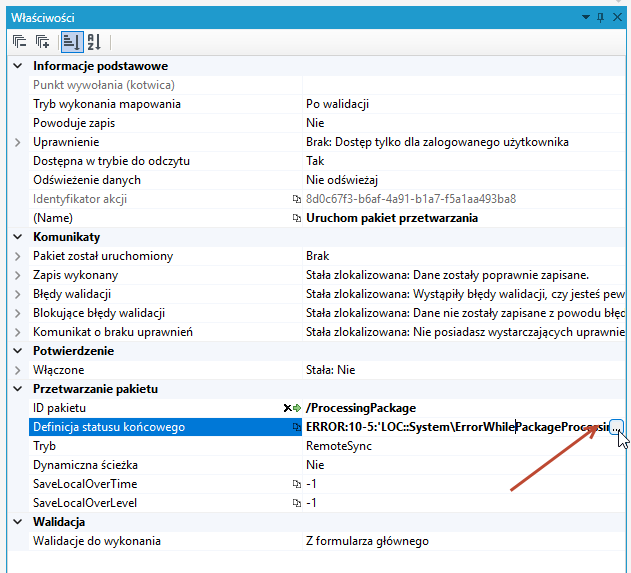Select 'Brak: Dostęp tylko dla zalogowanego użytkownika' value
The image size is (631, 573).
point(437,142)
